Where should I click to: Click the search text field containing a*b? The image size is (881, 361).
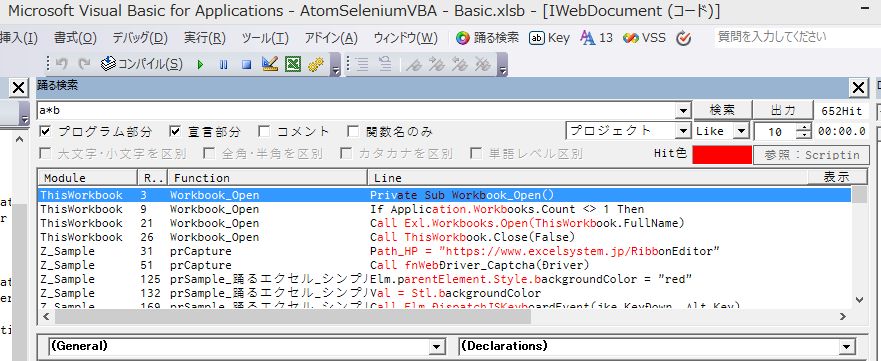357,111
